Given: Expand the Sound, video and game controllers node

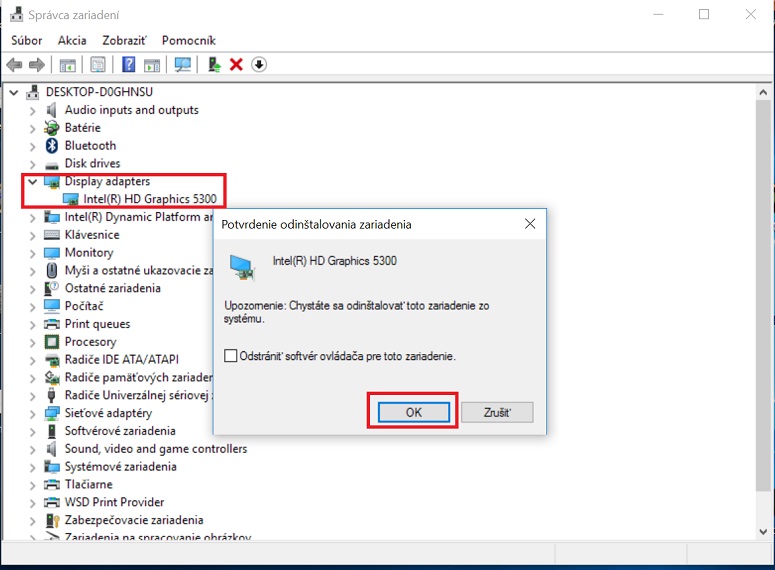Looking at the screenshot, I should click(33, 449).
